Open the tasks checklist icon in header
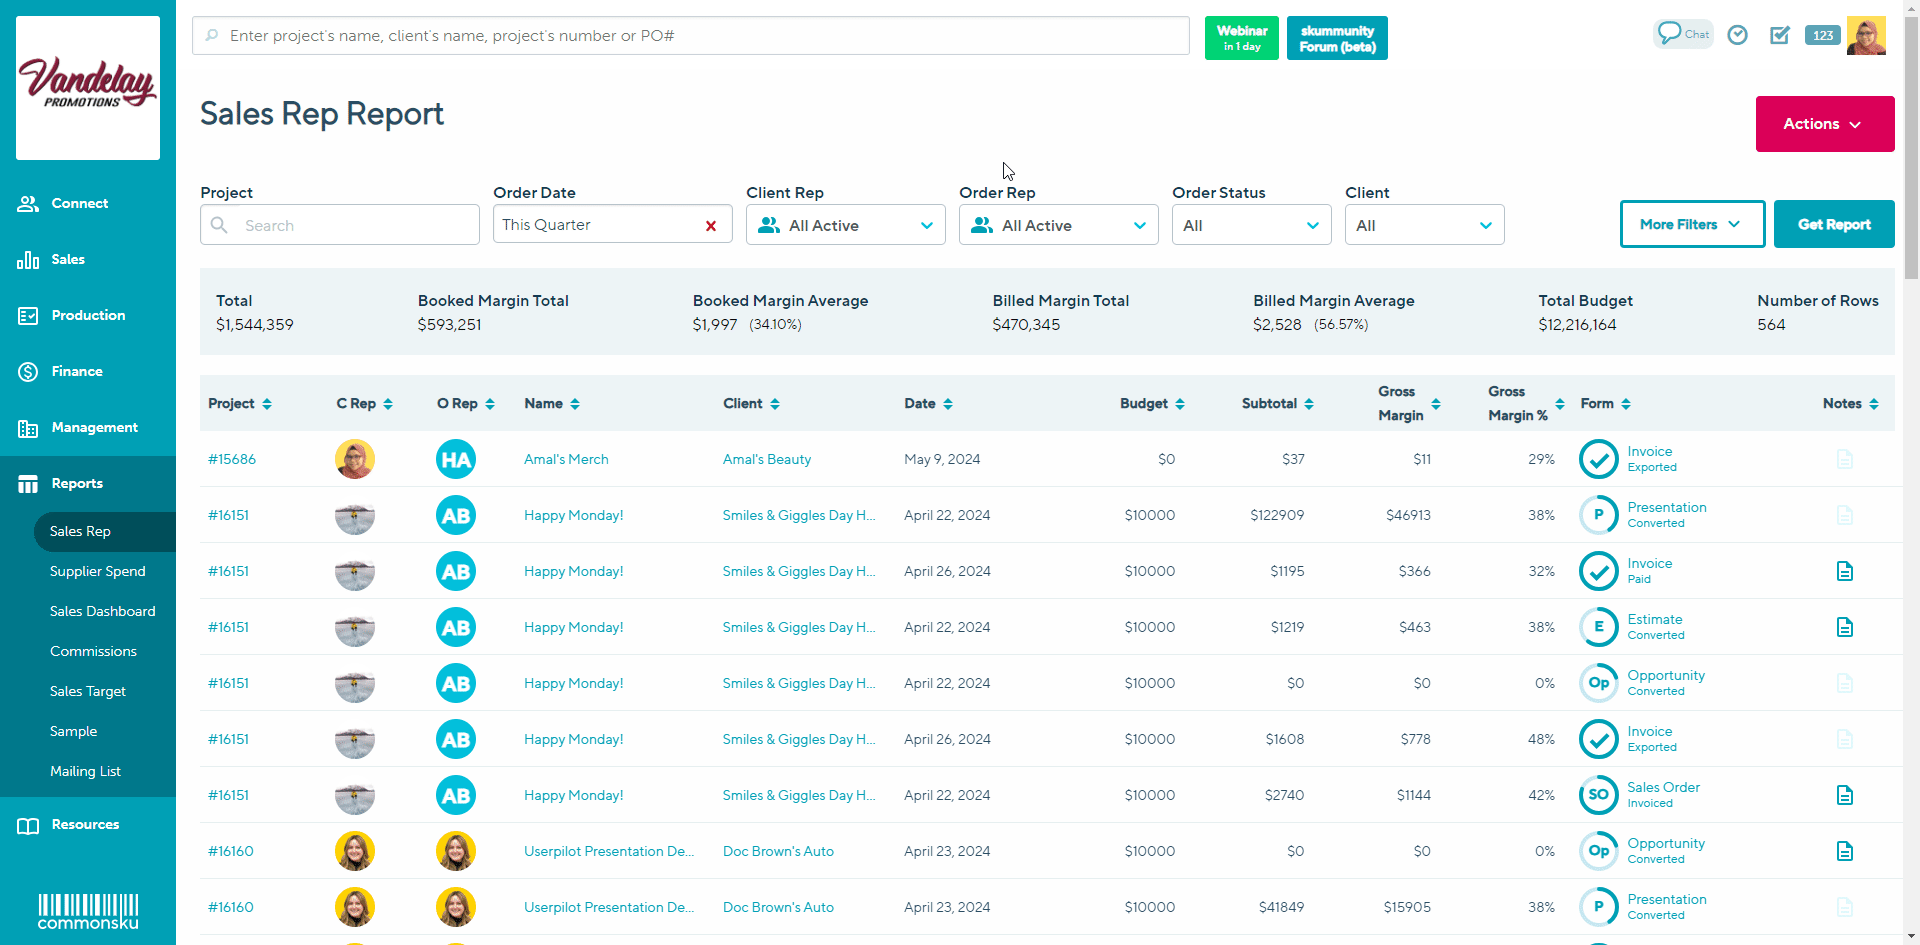 1780,35
